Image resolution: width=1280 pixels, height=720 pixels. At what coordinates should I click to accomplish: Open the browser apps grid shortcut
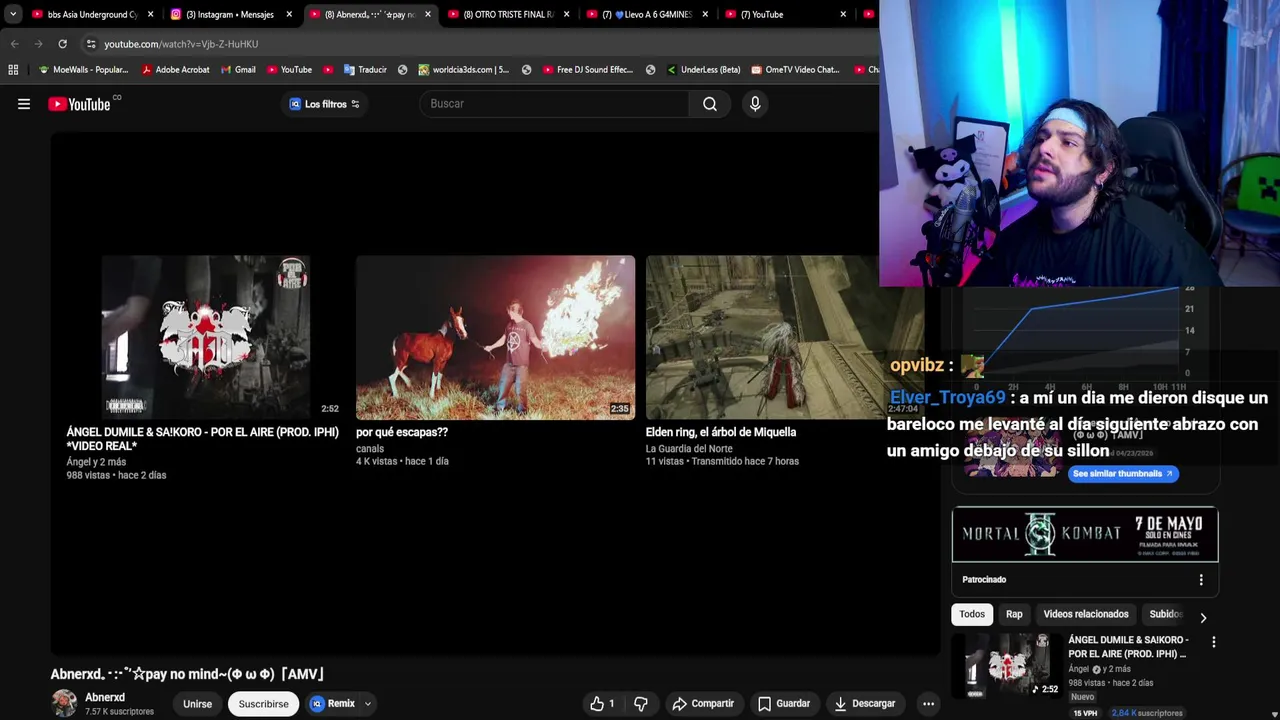[13, 70]
